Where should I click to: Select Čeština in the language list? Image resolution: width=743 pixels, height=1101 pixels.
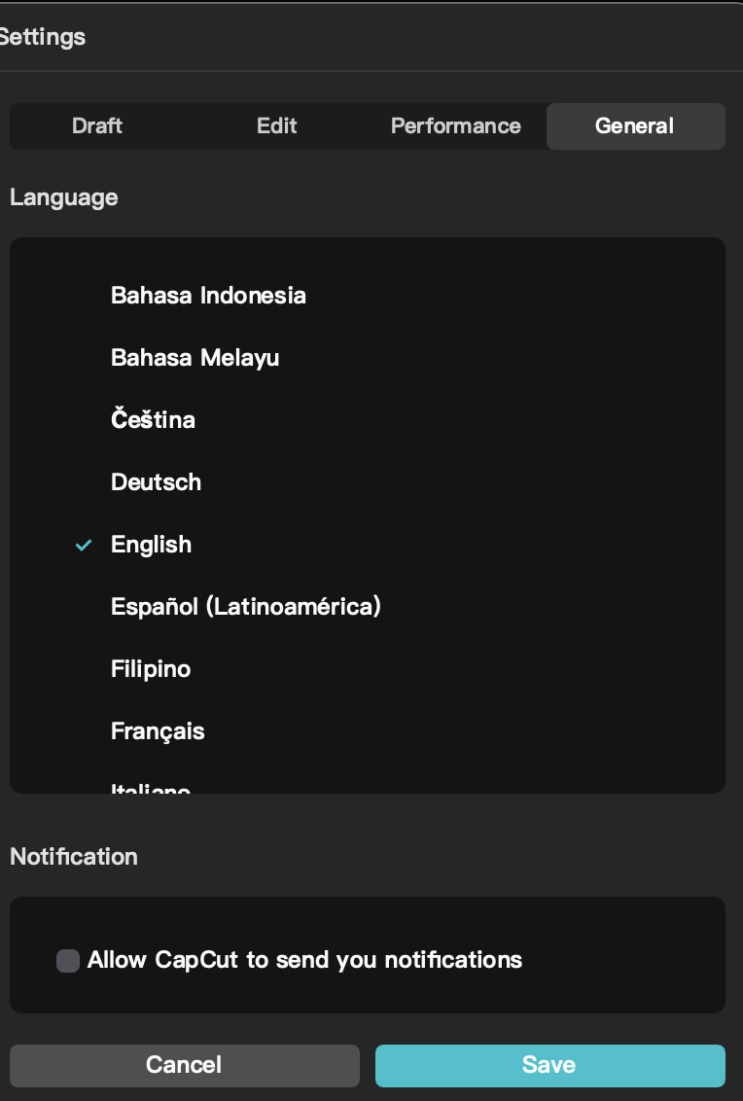(153, 420)
